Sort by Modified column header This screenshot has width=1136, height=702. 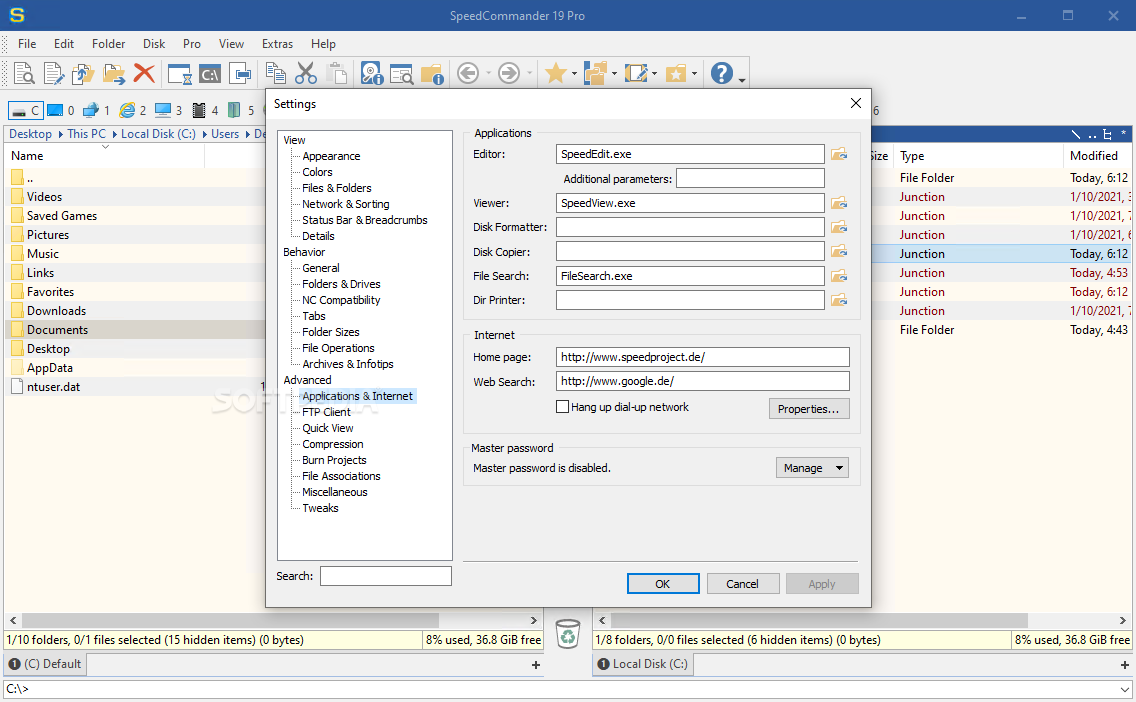click(x=1093, y=156)
